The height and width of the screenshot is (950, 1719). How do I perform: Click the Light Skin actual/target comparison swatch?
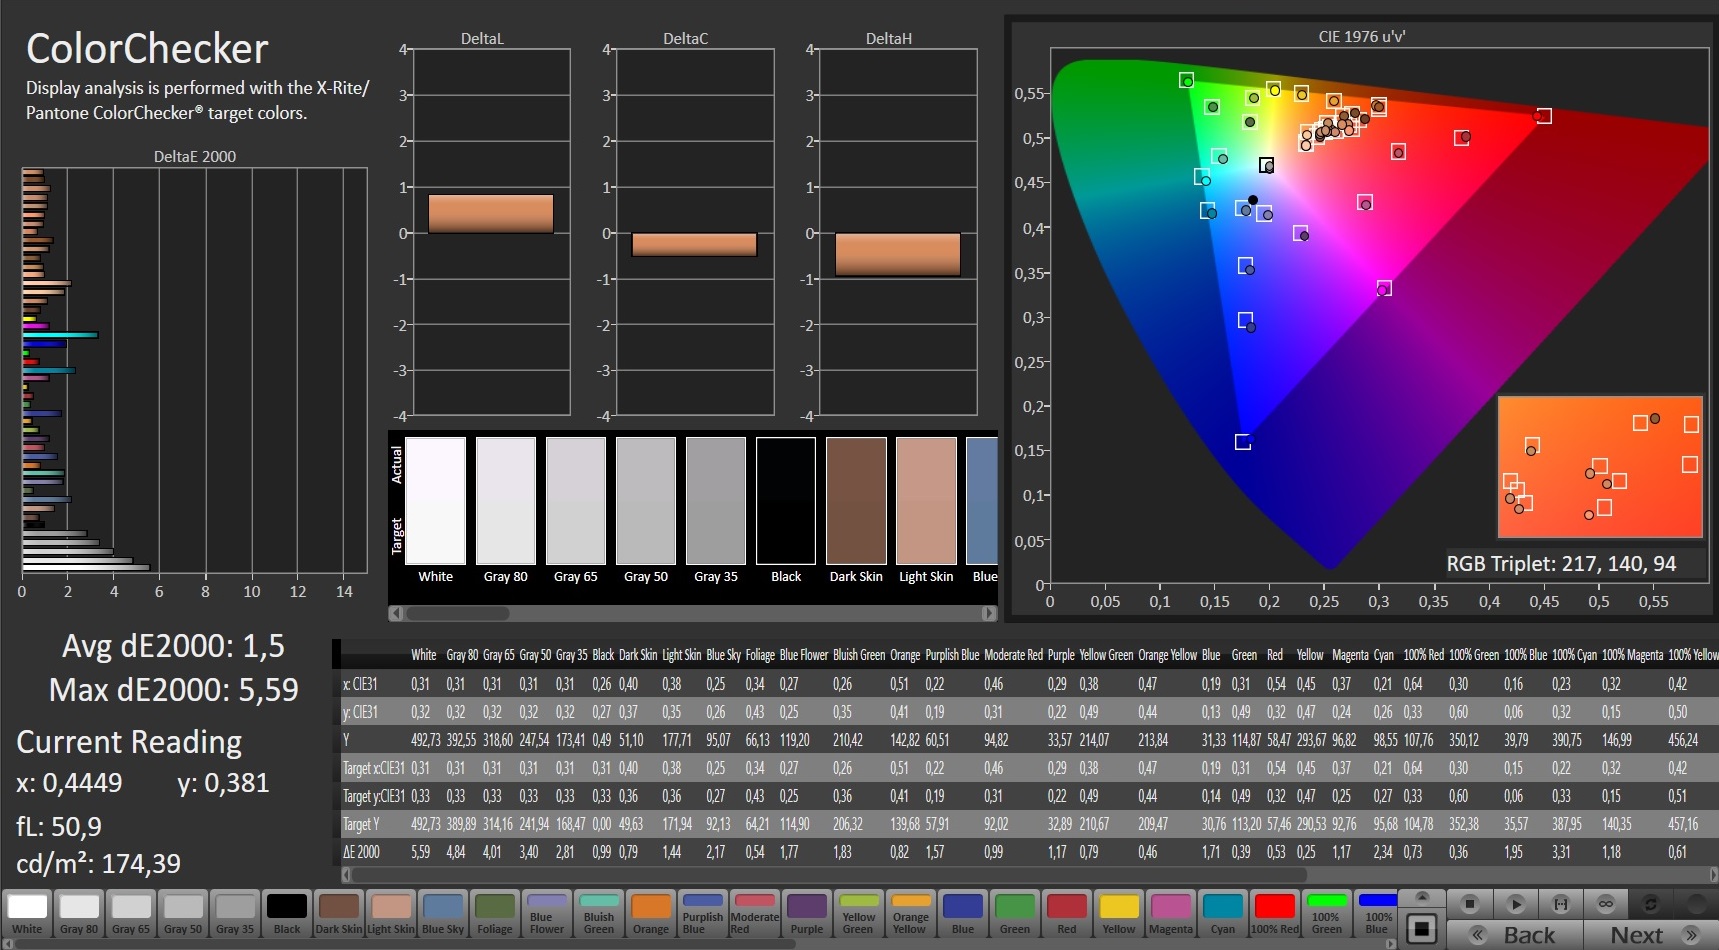click(x=926, y=501)
